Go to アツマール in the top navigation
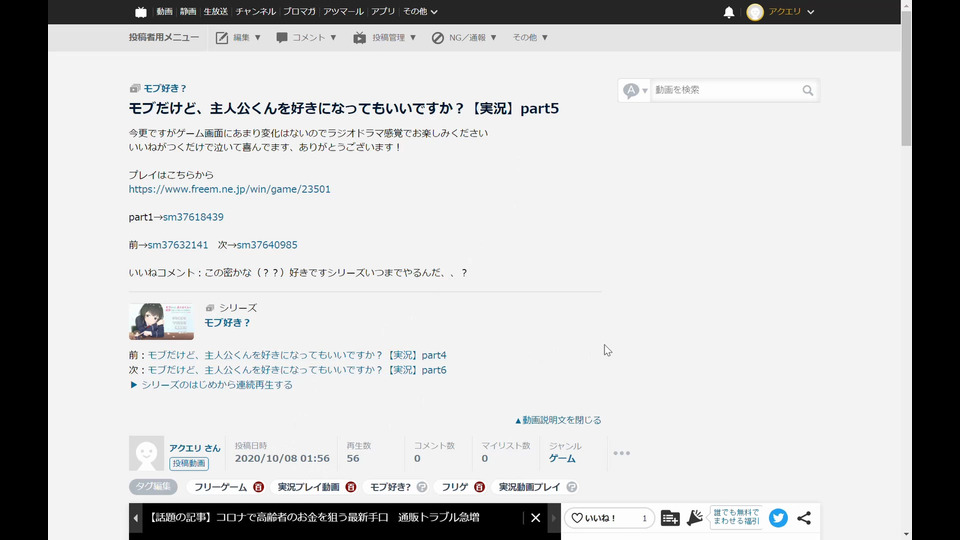Viewport: 960px width, 540px height. (x=343, y=12)
